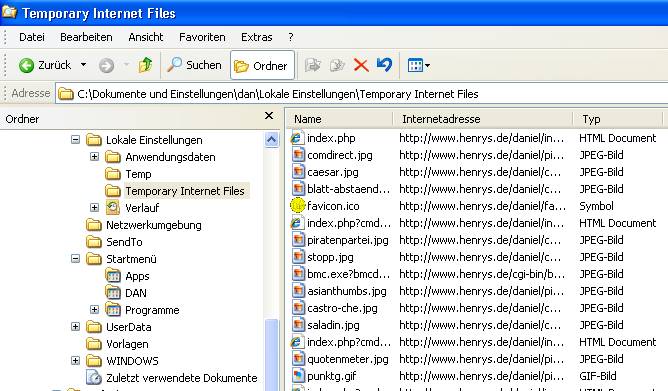Close the Ordner folder pane
Image resolution: width=668 pixels, height=391 pixels.
coord(269,115)
